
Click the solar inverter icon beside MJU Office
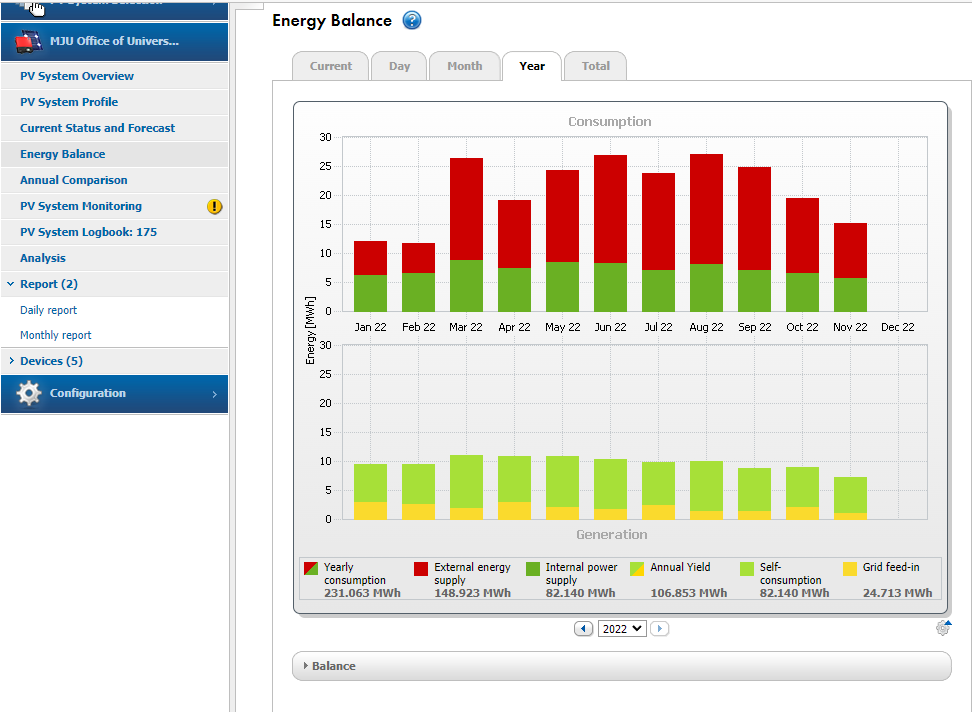[29, 42]
